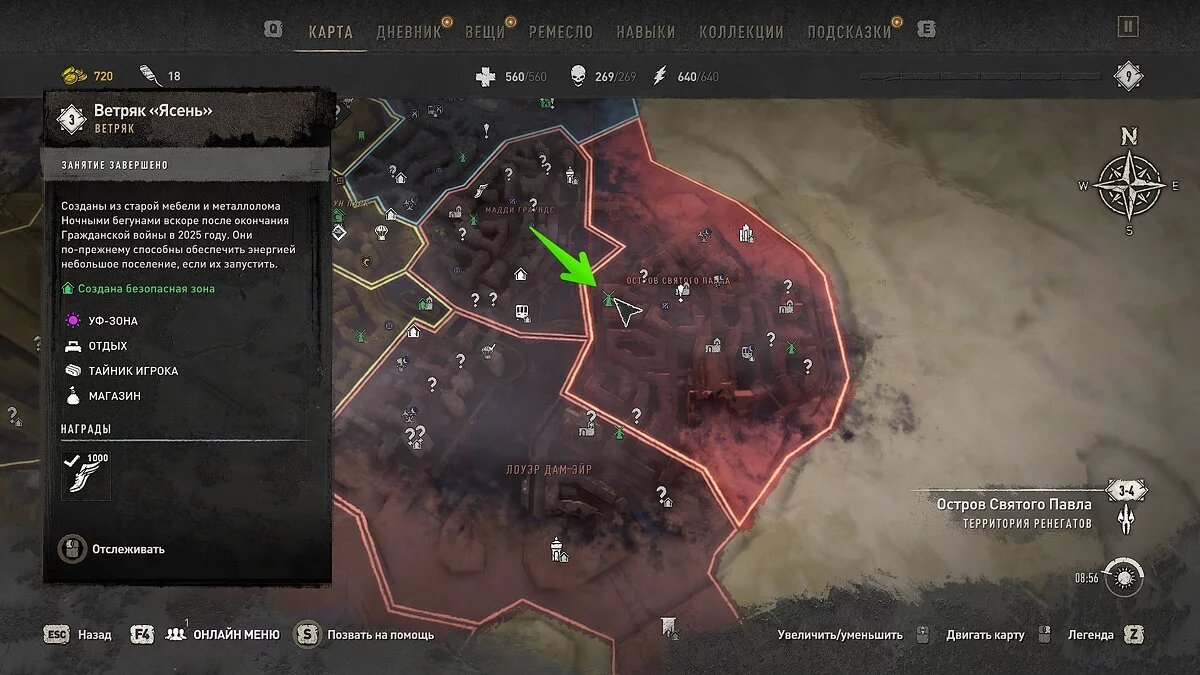Click the green windmill marker on map

click(x=607, y=298)
